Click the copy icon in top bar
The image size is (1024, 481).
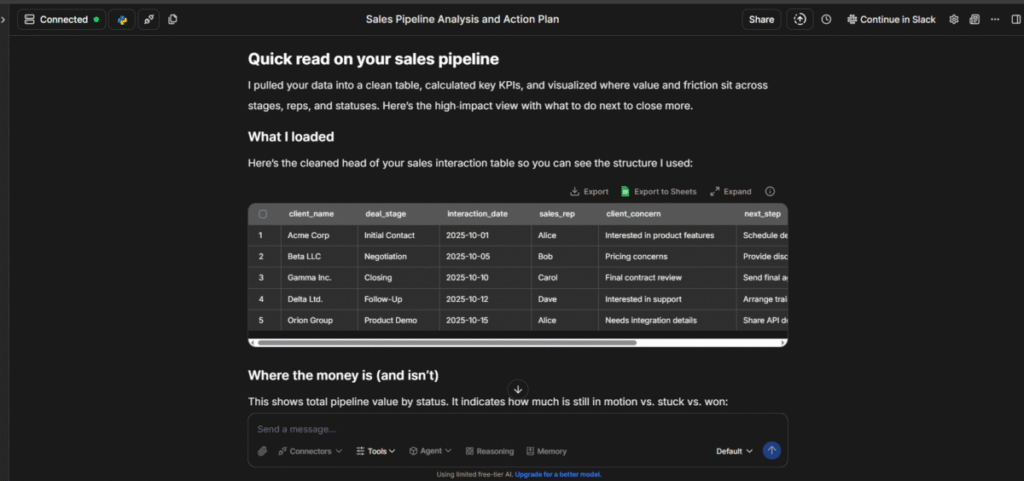coord(173,19)
